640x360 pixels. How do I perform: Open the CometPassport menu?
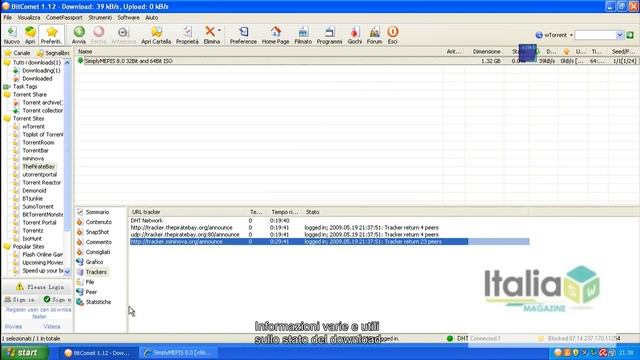[x=64, y=18]
